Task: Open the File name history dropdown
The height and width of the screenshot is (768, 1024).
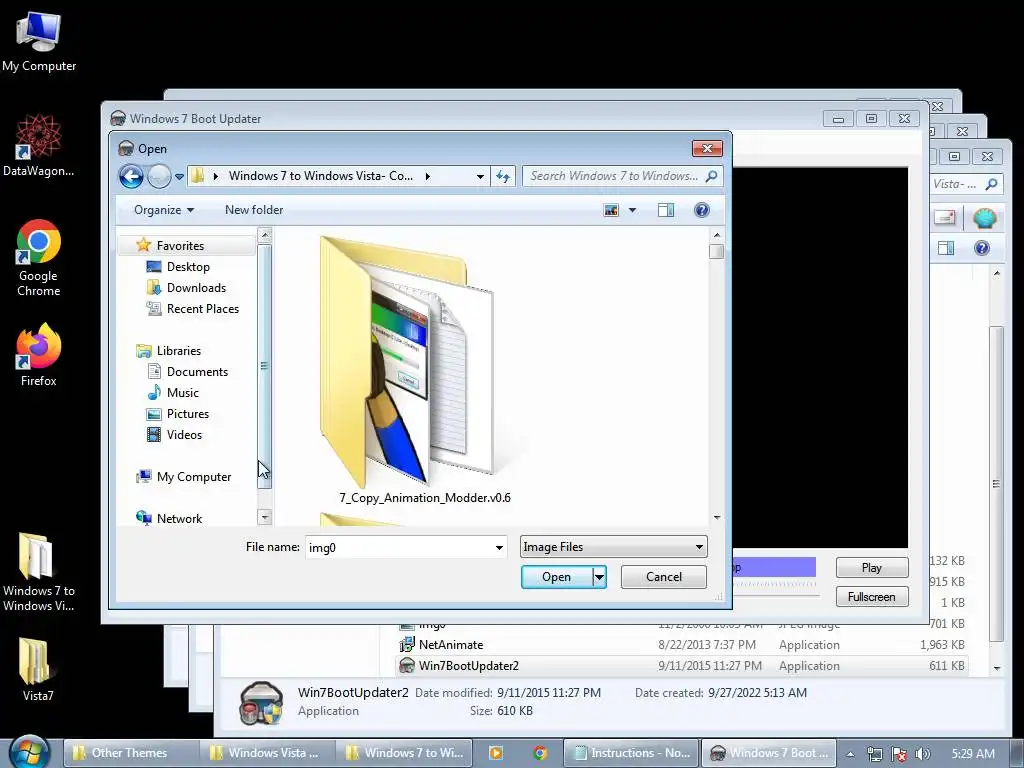Action: pyautogui.click(x=499, y=547)
